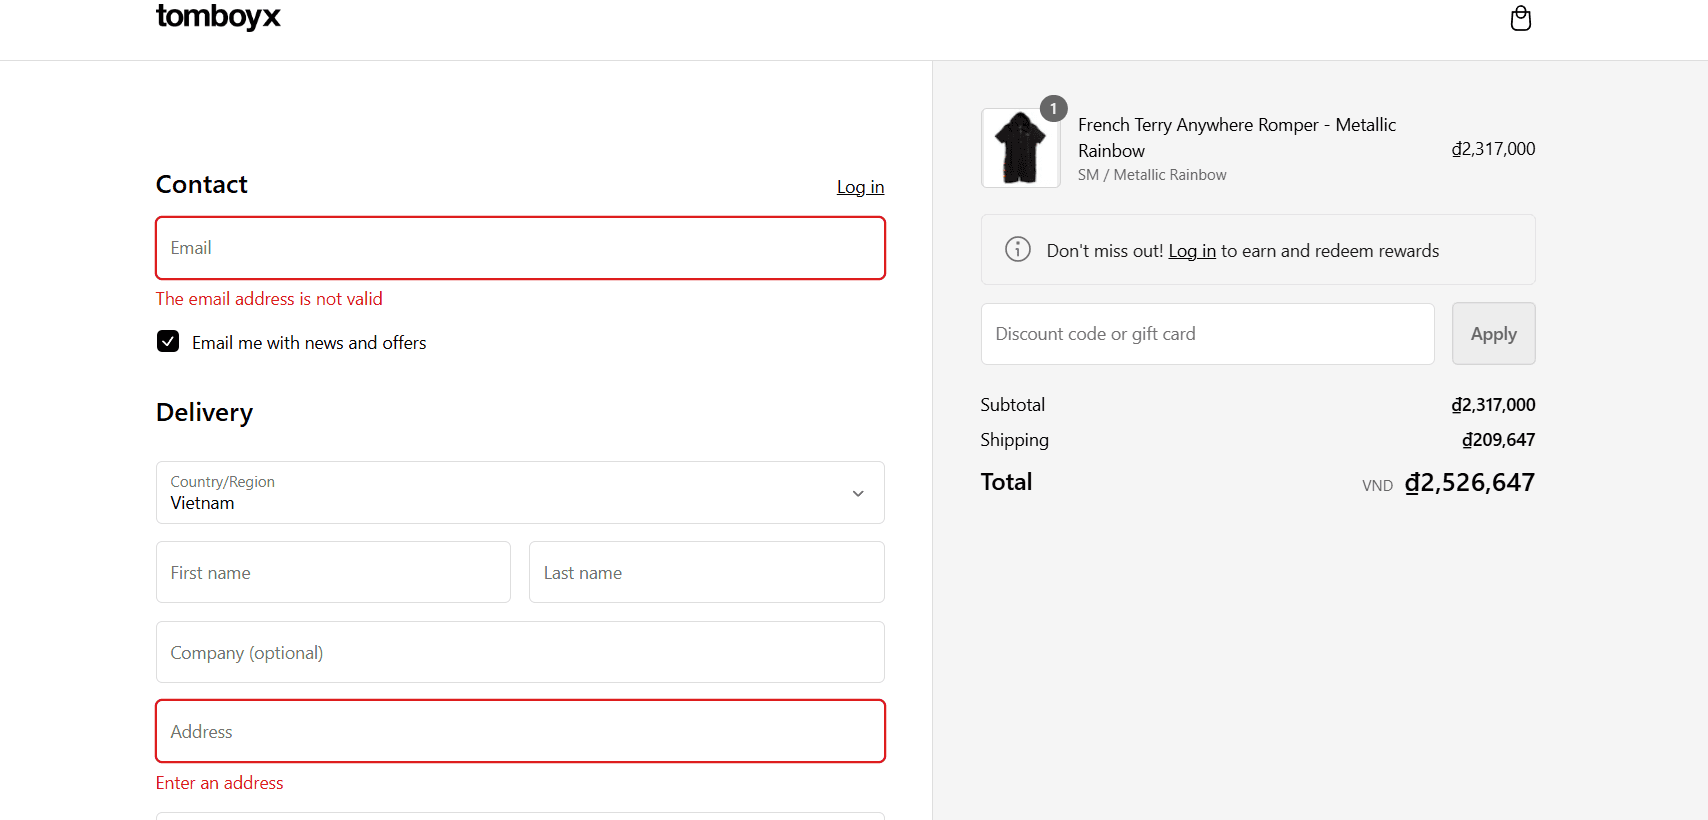This screenshot has width=1708, height=820.
Task: Click the Apply discount button
Action: tap(1493, 334)
